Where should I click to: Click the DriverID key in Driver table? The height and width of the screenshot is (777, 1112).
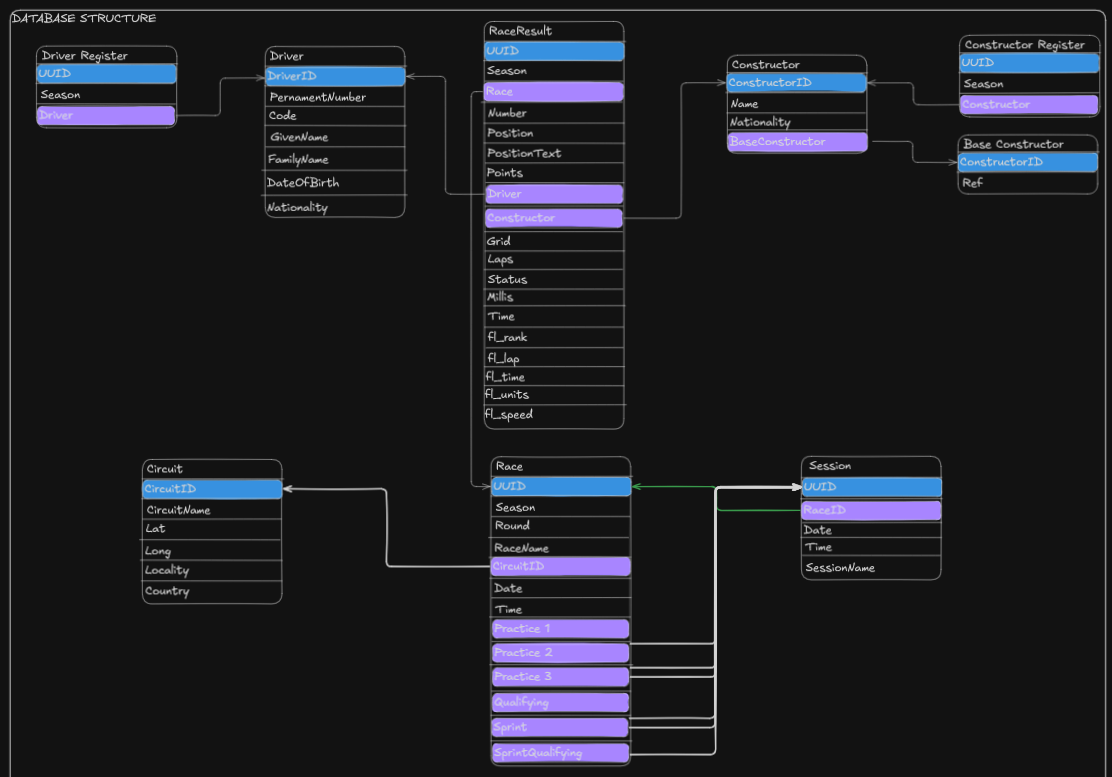click(335, 76)
